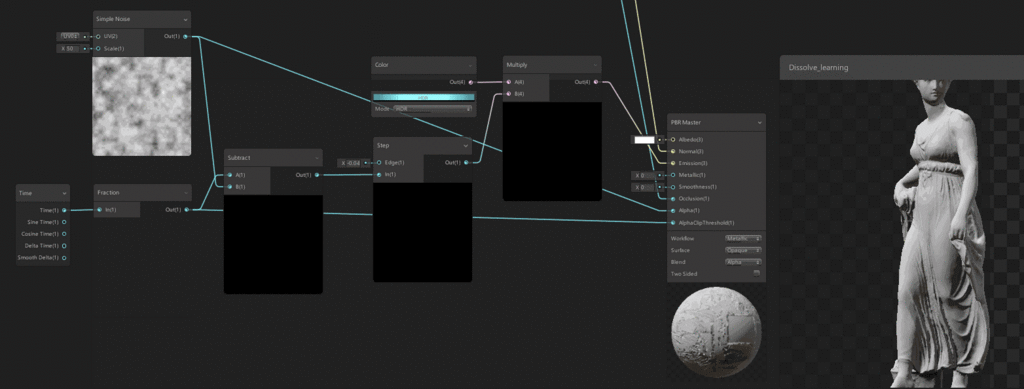Click the Step node title
Screen dimensions: 1024x389
(383, 146)
